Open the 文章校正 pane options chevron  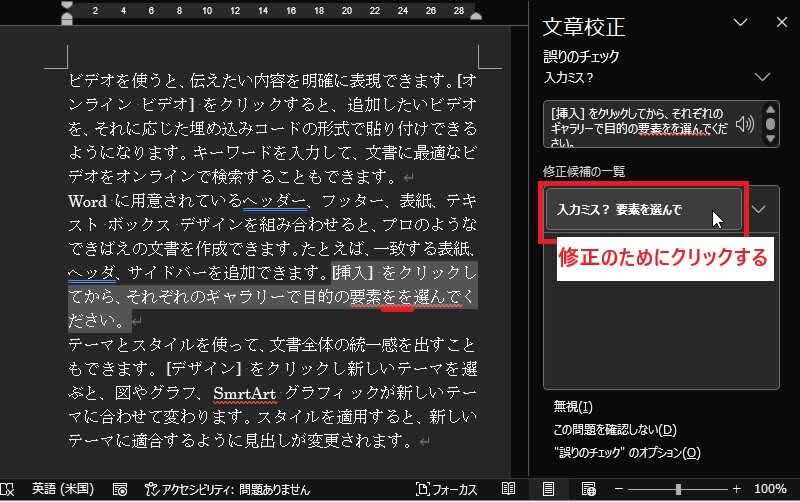[741, 22]
